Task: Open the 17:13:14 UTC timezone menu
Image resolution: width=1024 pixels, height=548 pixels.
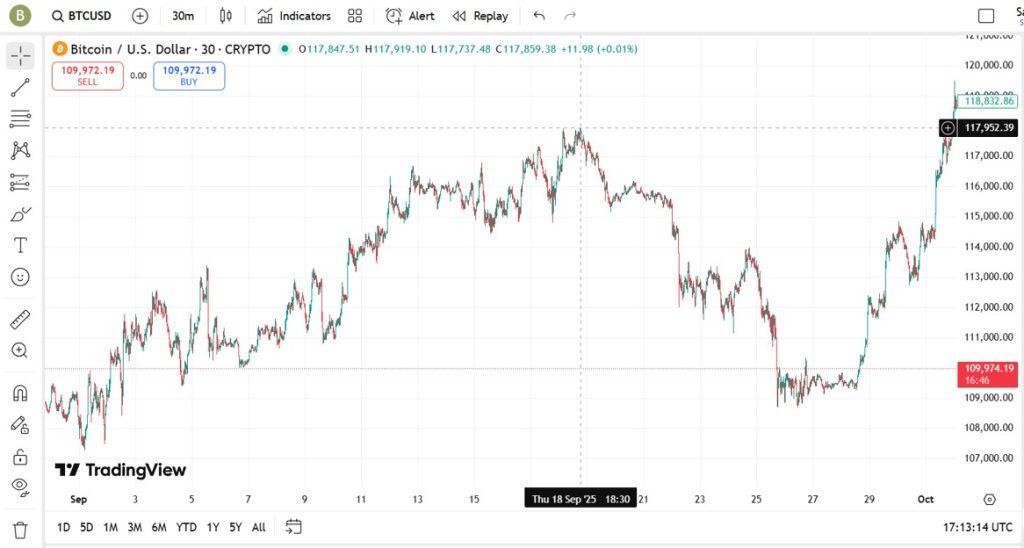Action: (977, 527)
